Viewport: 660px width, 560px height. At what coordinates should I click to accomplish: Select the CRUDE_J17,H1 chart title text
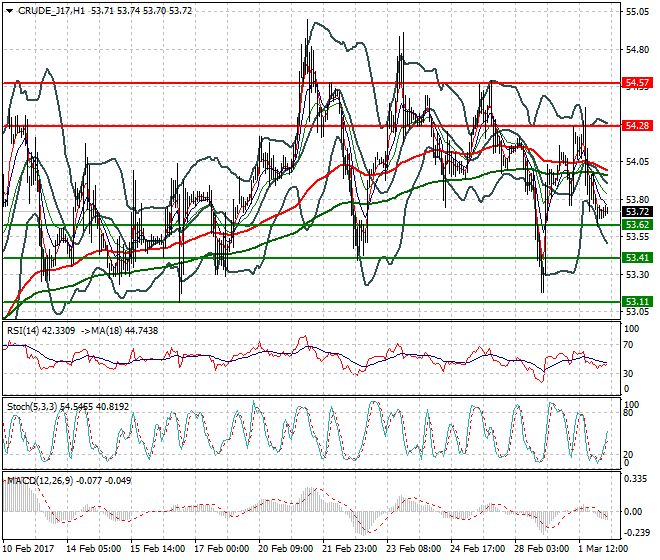(51, 11)
